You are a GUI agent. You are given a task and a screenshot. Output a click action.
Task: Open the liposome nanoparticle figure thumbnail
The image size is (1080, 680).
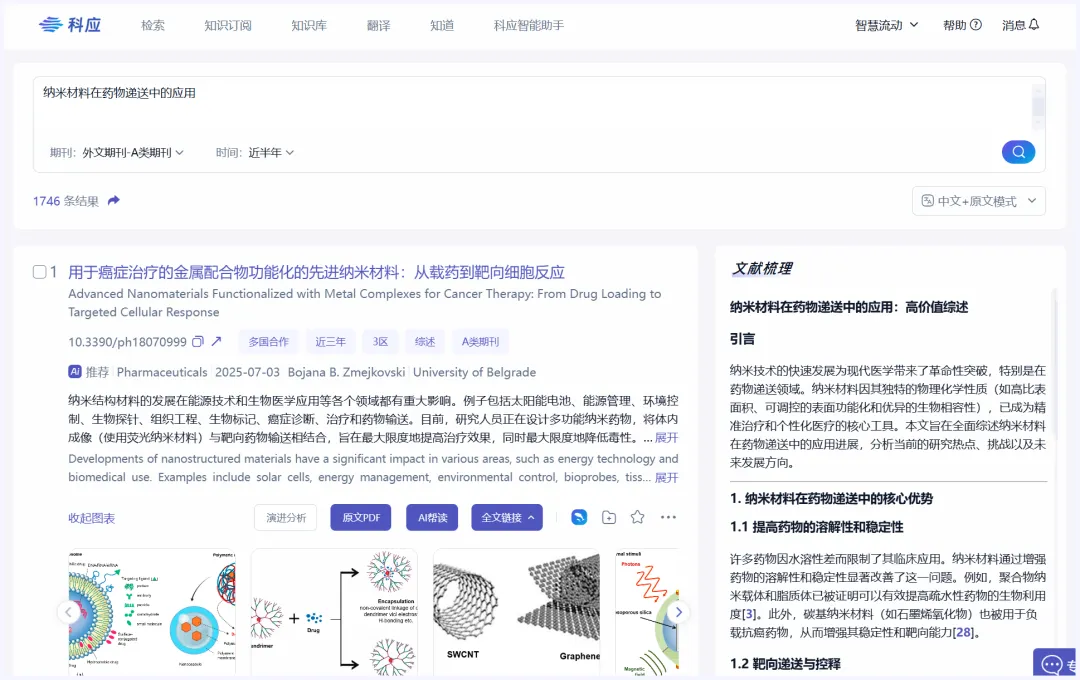coord(152,612)
